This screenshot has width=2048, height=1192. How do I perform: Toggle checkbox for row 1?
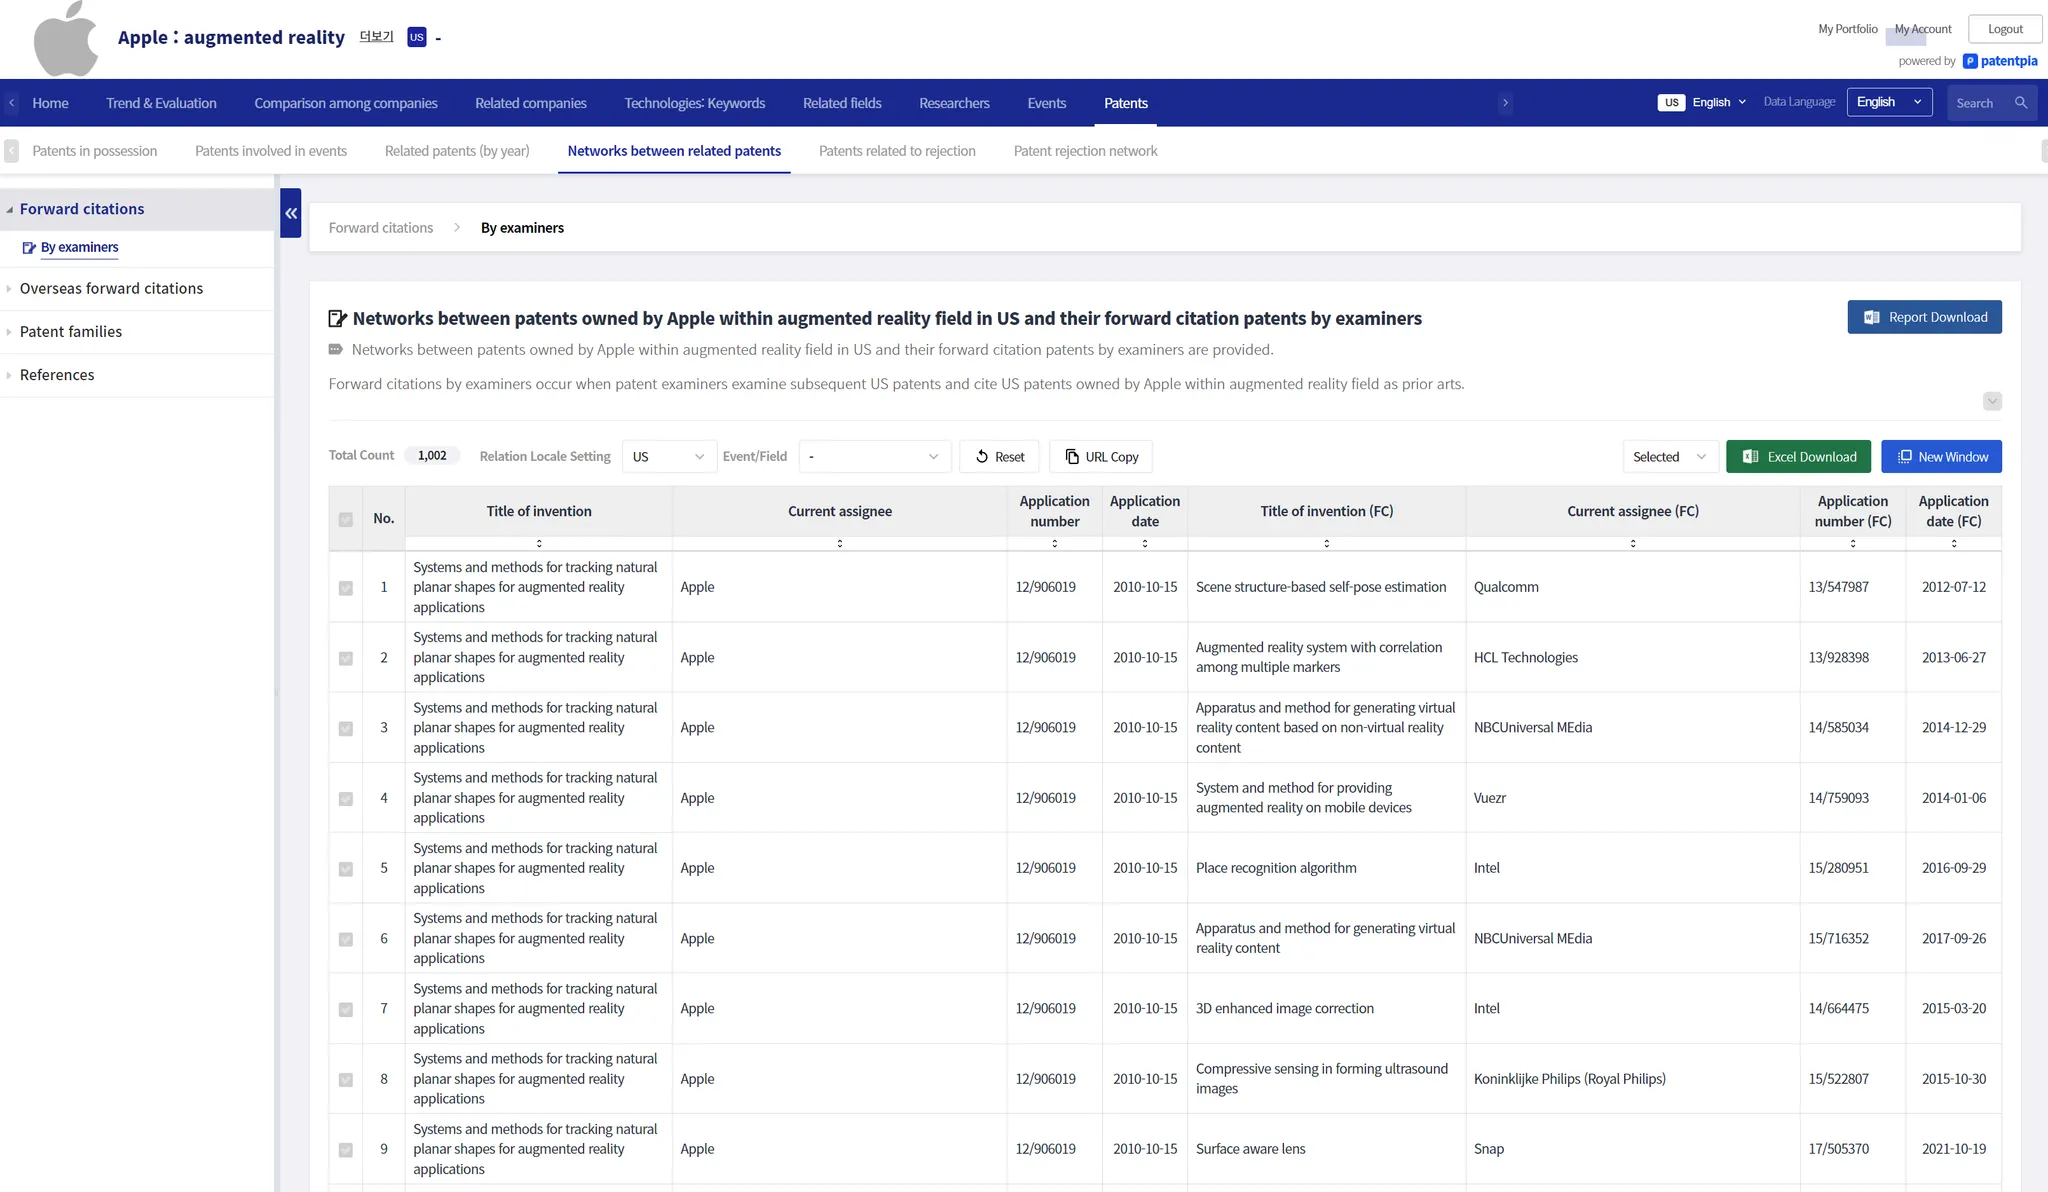346,588
